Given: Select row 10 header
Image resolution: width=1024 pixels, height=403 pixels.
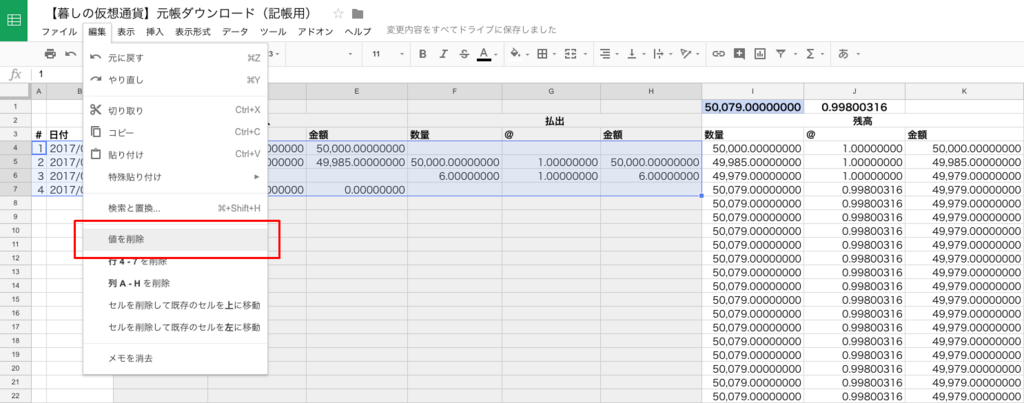Looking at the screenshot, I should click(15, 231).
